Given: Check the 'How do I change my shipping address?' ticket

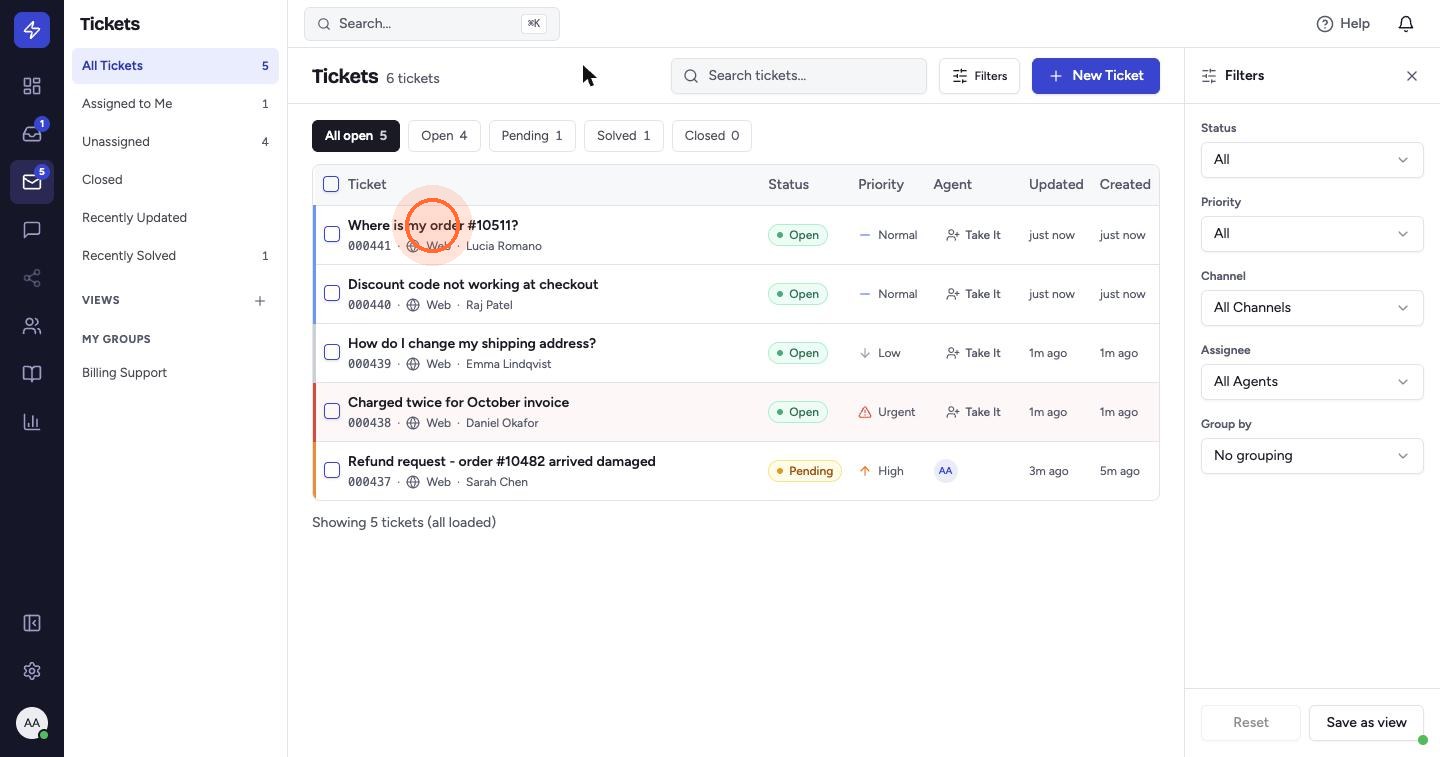Looking at the screenshot, I should [x=332, y=352].
